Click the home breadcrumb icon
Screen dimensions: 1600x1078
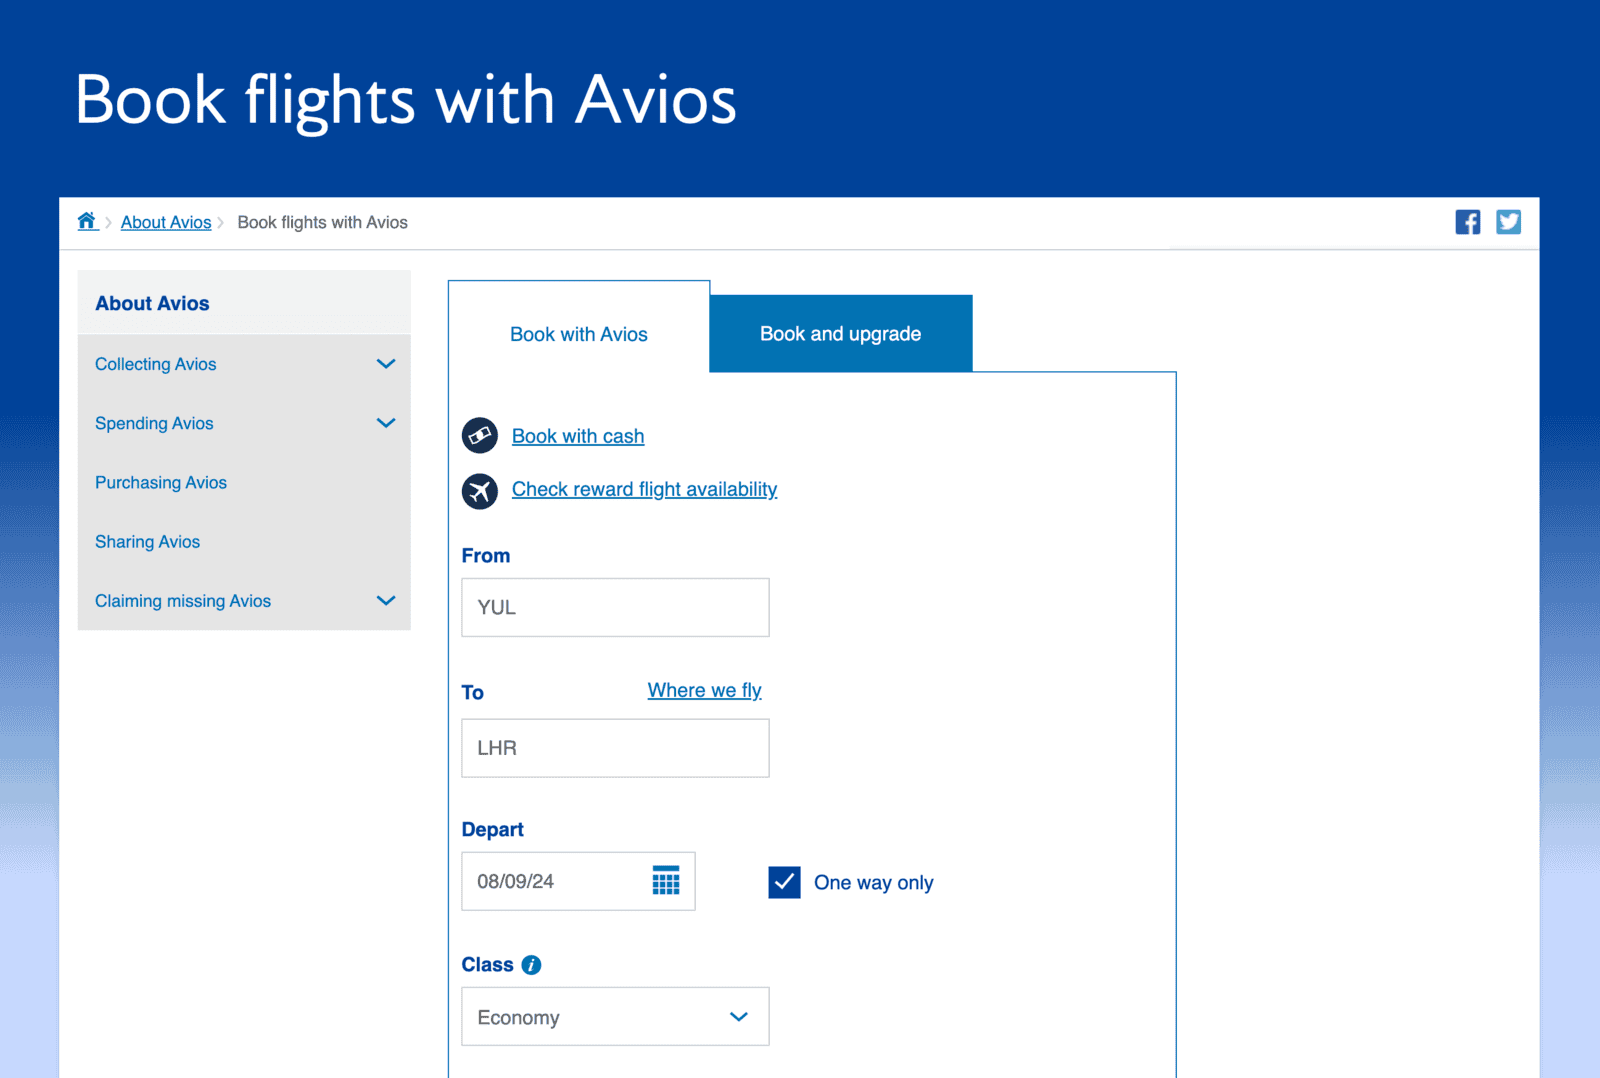(88, 221)
